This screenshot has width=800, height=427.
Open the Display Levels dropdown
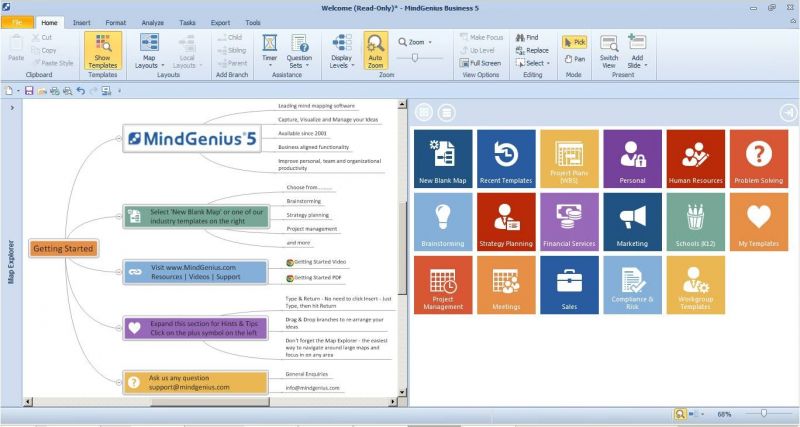coord(342,51)
